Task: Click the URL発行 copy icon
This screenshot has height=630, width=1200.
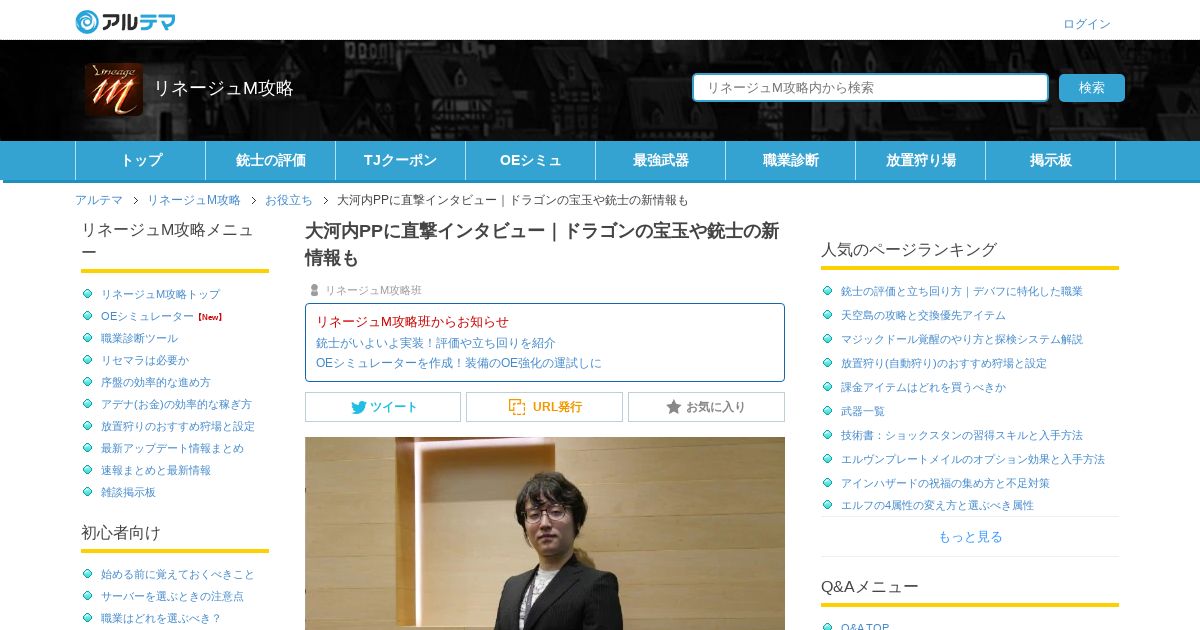Action: [x=517, y=407]
